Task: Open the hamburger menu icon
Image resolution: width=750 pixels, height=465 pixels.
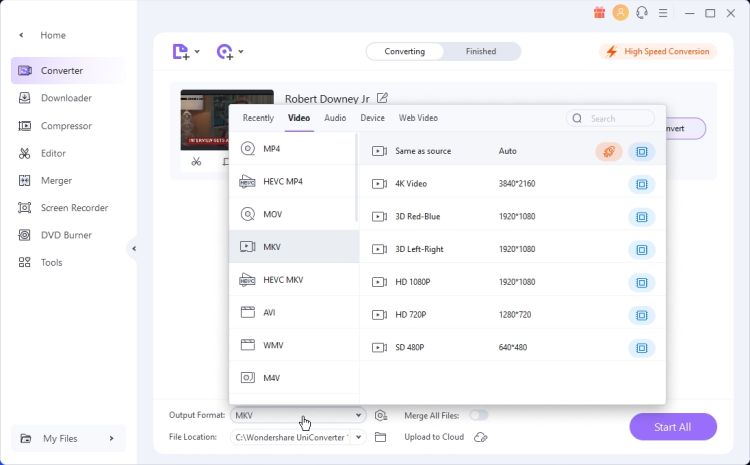Action: tap(663, 13)
